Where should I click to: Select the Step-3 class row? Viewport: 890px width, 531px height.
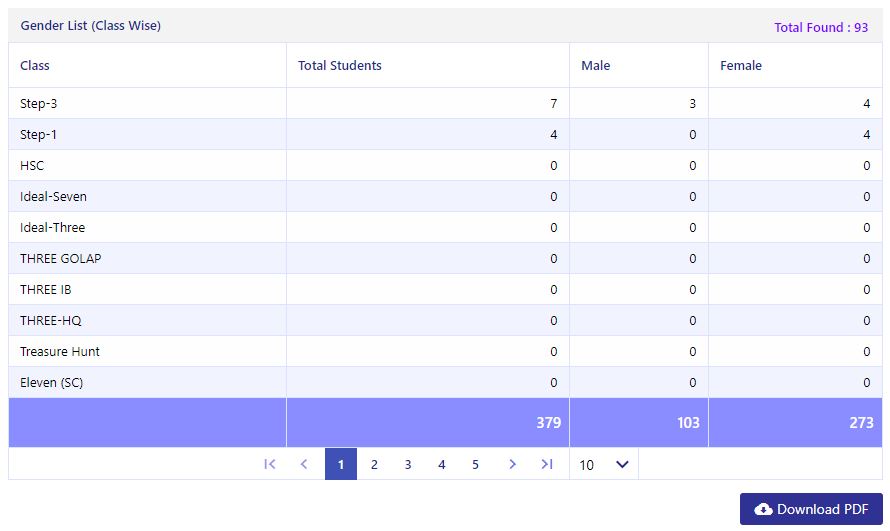pos(445,103)
